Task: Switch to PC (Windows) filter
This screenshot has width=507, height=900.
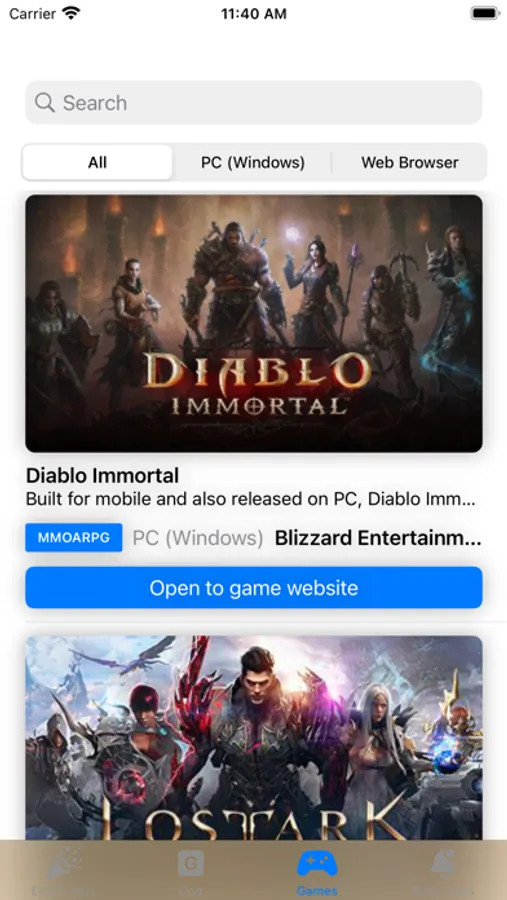Action: 253,162
